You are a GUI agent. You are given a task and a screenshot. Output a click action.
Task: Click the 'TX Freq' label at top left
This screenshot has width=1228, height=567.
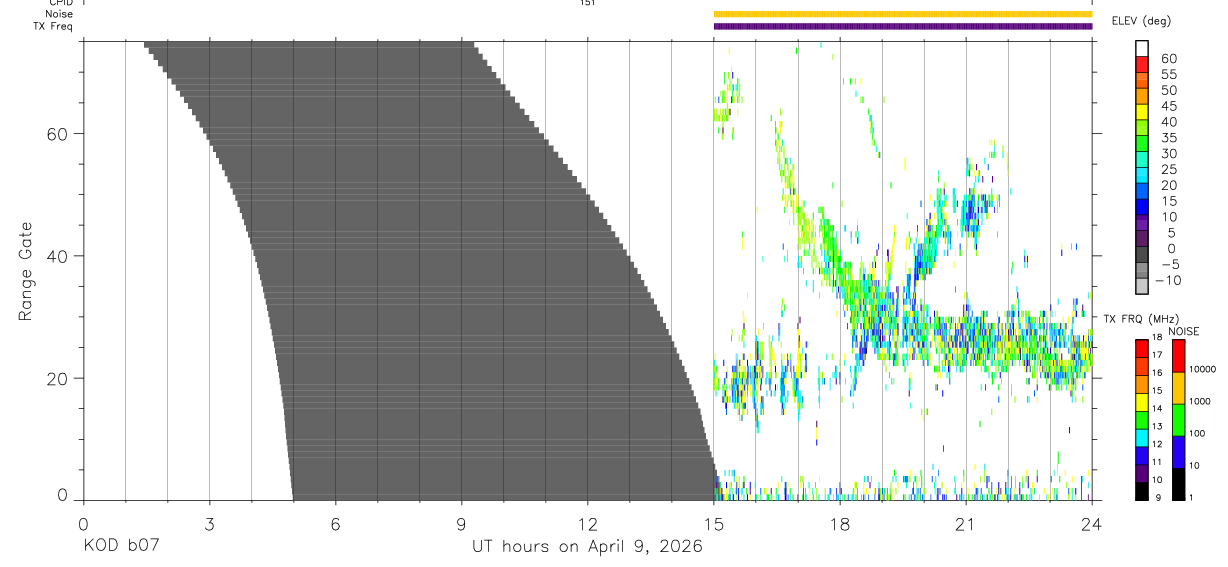pyautogui.click(x=53, y=26)
